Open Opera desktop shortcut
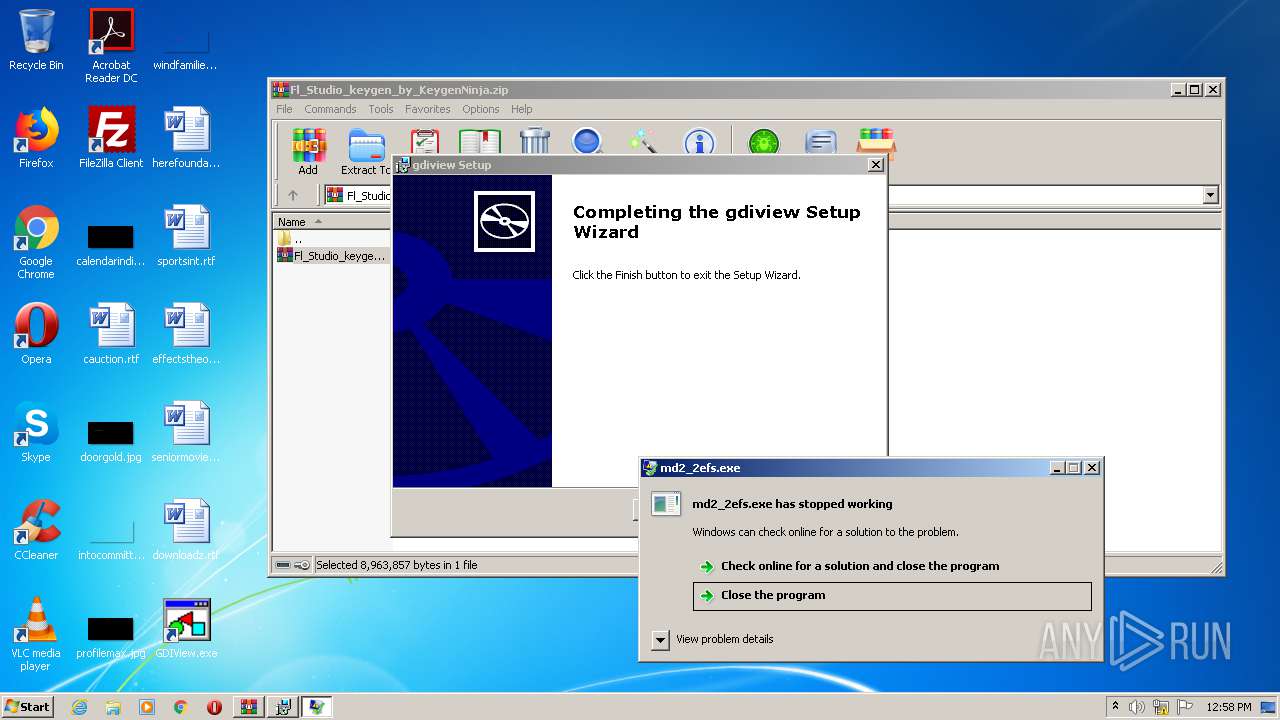 pyautogui.click(x=36, y=334)
